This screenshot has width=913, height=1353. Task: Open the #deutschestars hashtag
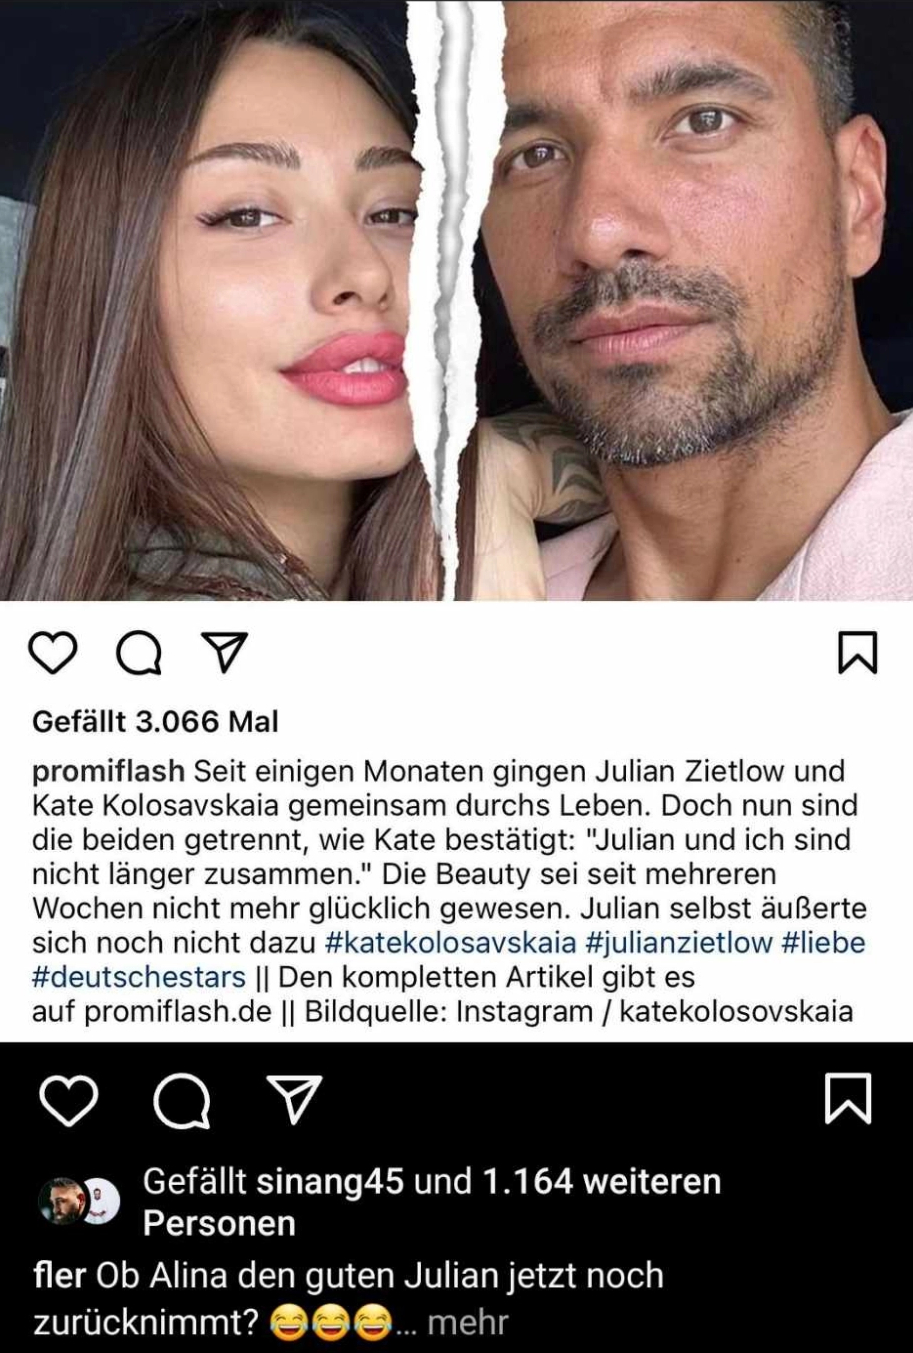point(139,976)
